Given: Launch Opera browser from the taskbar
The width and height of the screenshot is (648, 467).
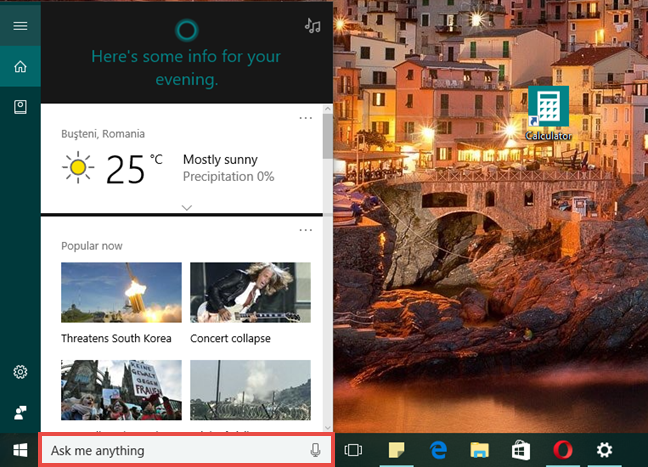Looking at the screenshot, I should (562, 450).
